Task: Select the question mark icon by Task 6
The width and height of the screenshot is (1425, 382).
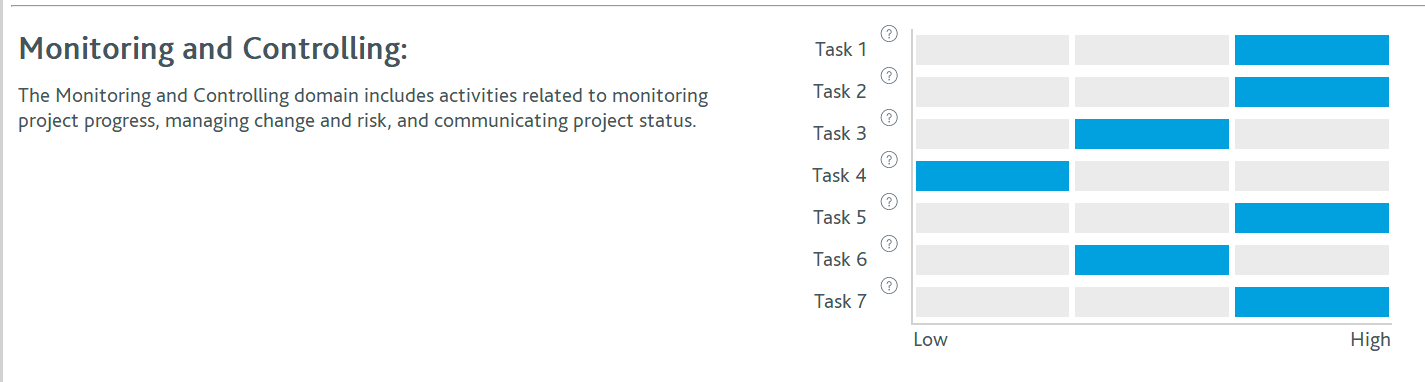Action: [x=888, y=244]
